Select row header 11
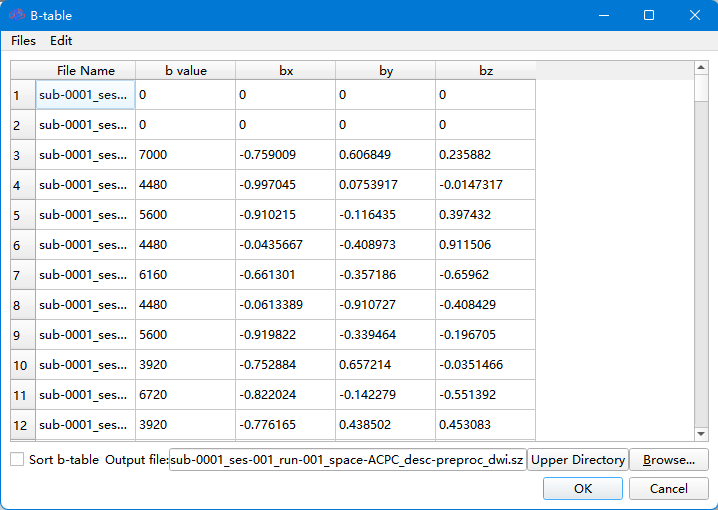 [x=23, y=395]
